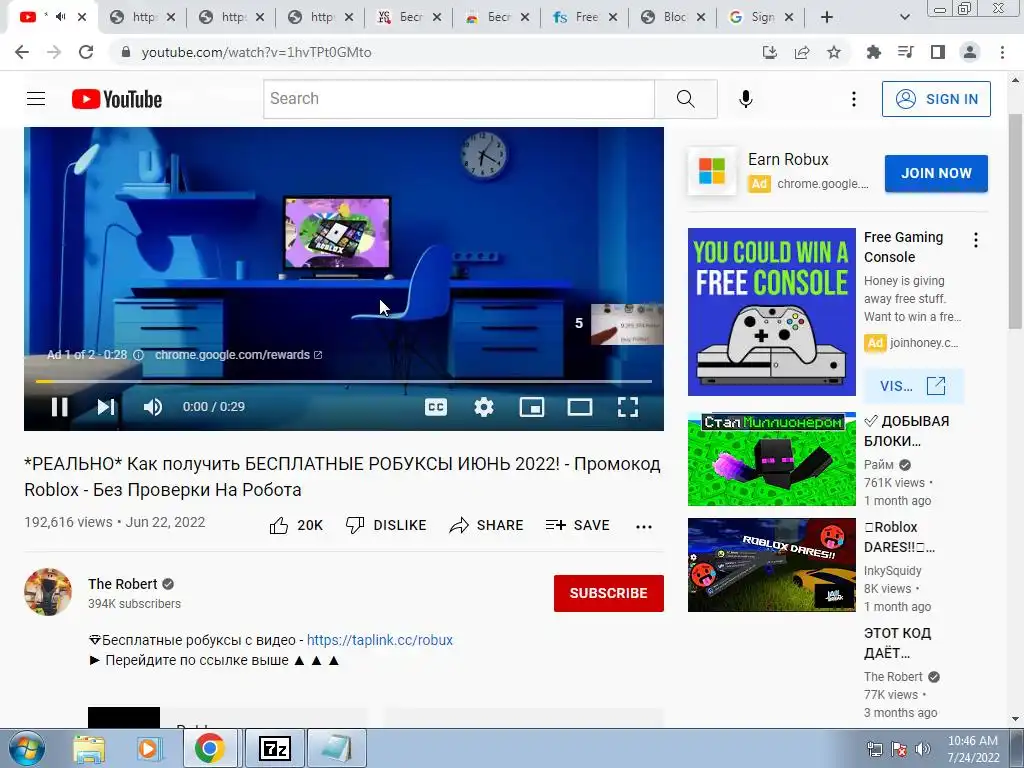Enter full screen video mode

(x=628, y=407)
